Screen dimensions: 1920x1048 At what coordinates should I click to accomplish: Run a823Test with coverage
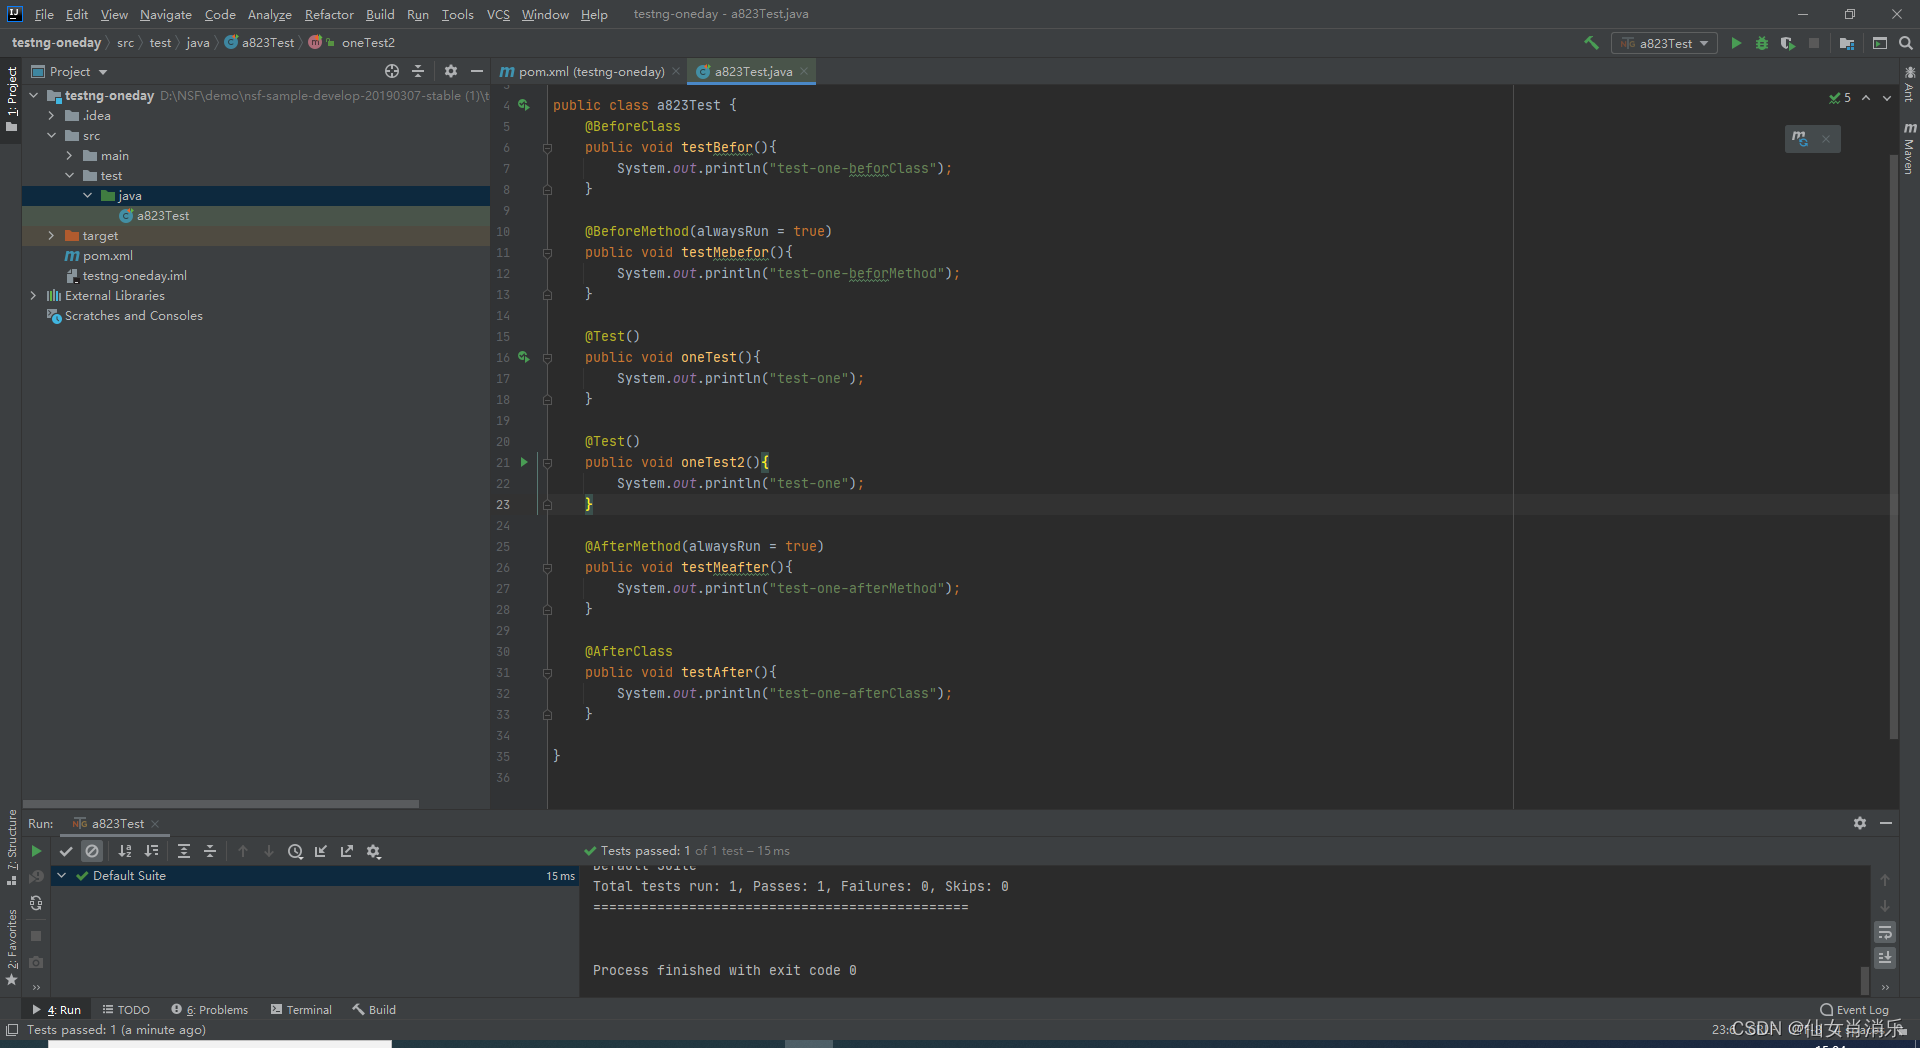(x=1788, y=43)
